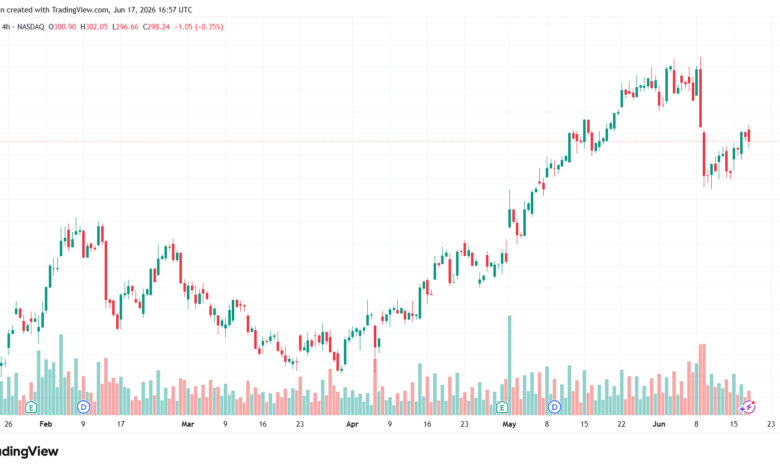Click the NASDAQ exchange label
Screen dimensions: 780x470
tap(31, 27)
